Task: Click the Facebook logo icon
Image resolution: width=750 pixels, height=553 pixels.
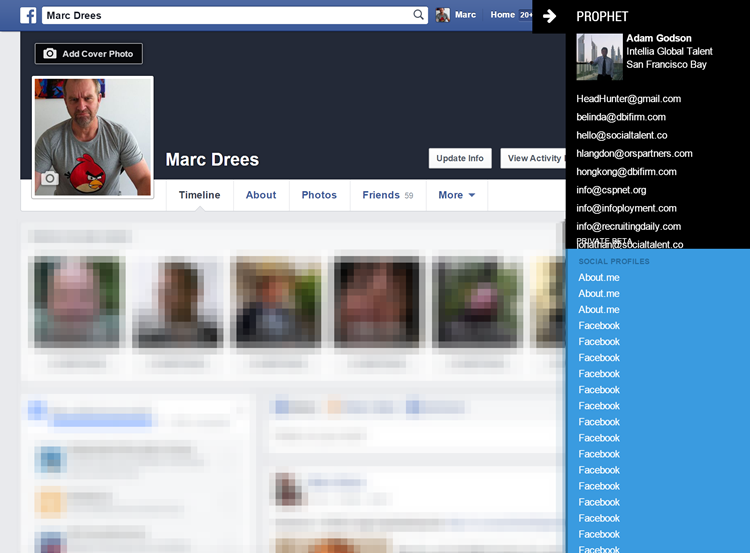Action: (28, 15)
